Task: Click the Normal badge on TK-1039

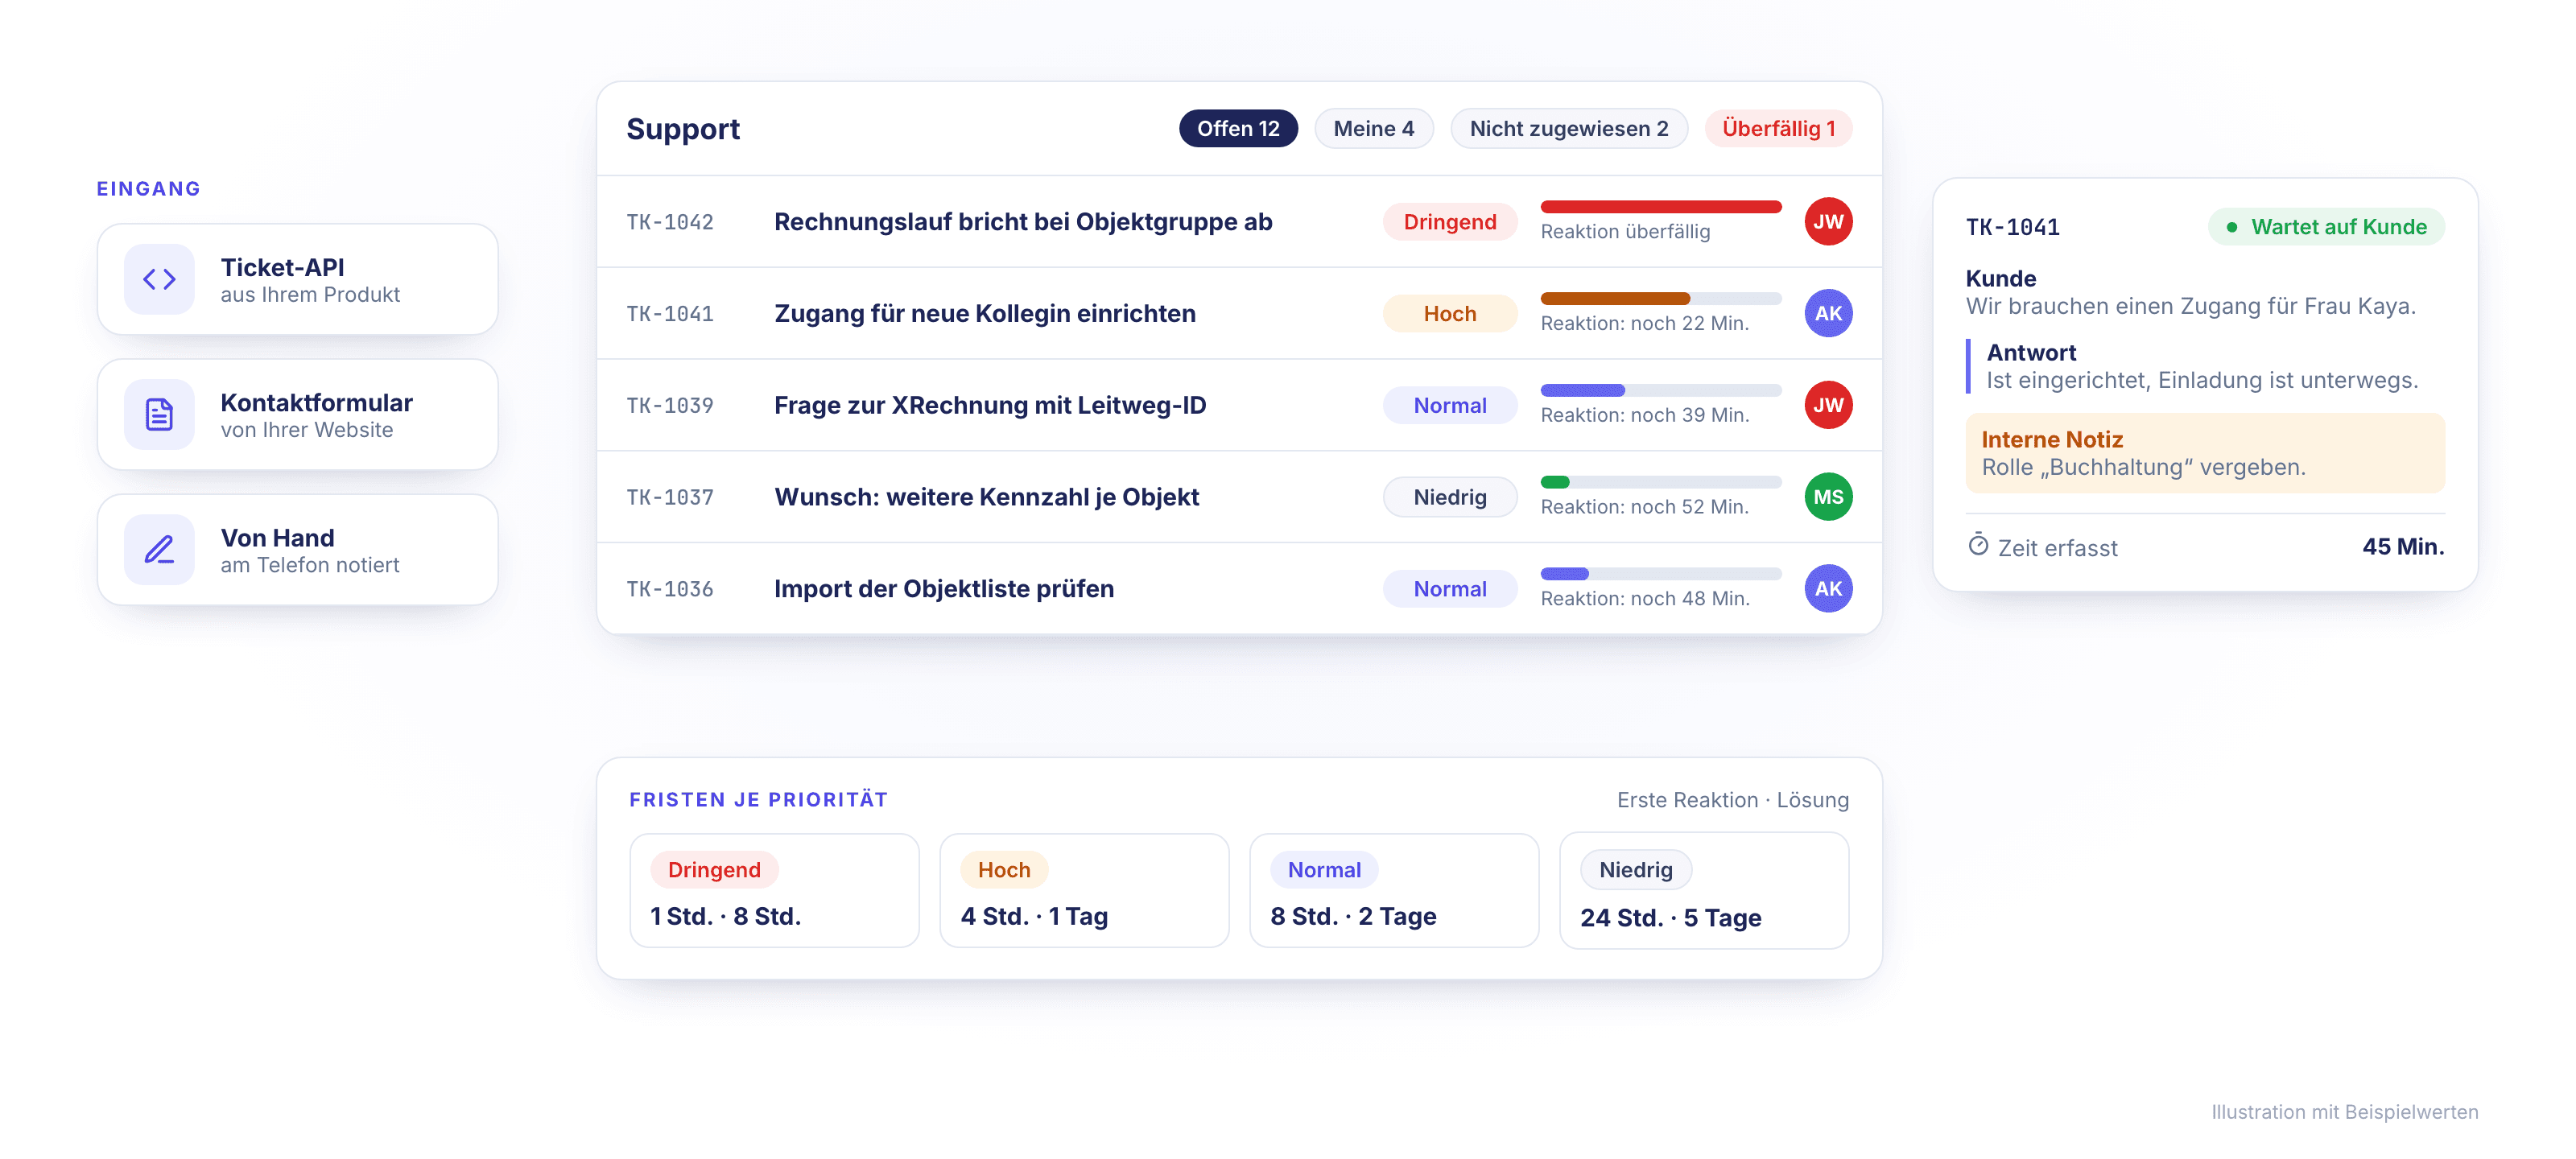Action: coord(1450,406)
